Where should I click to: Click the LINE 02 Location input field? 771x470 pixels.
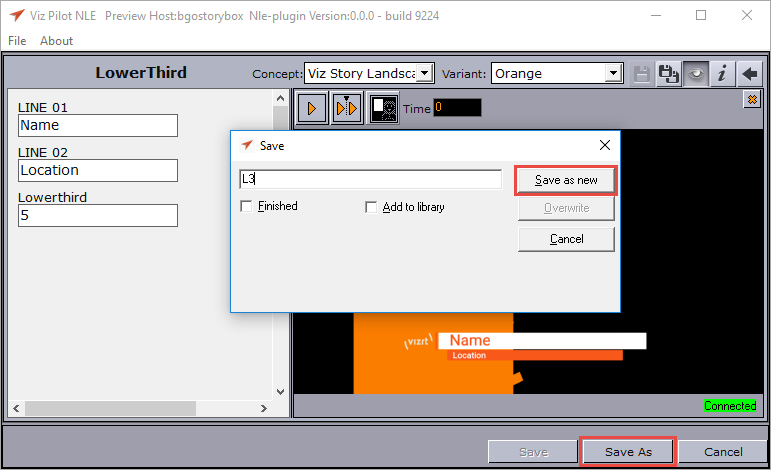pos(98,170)
